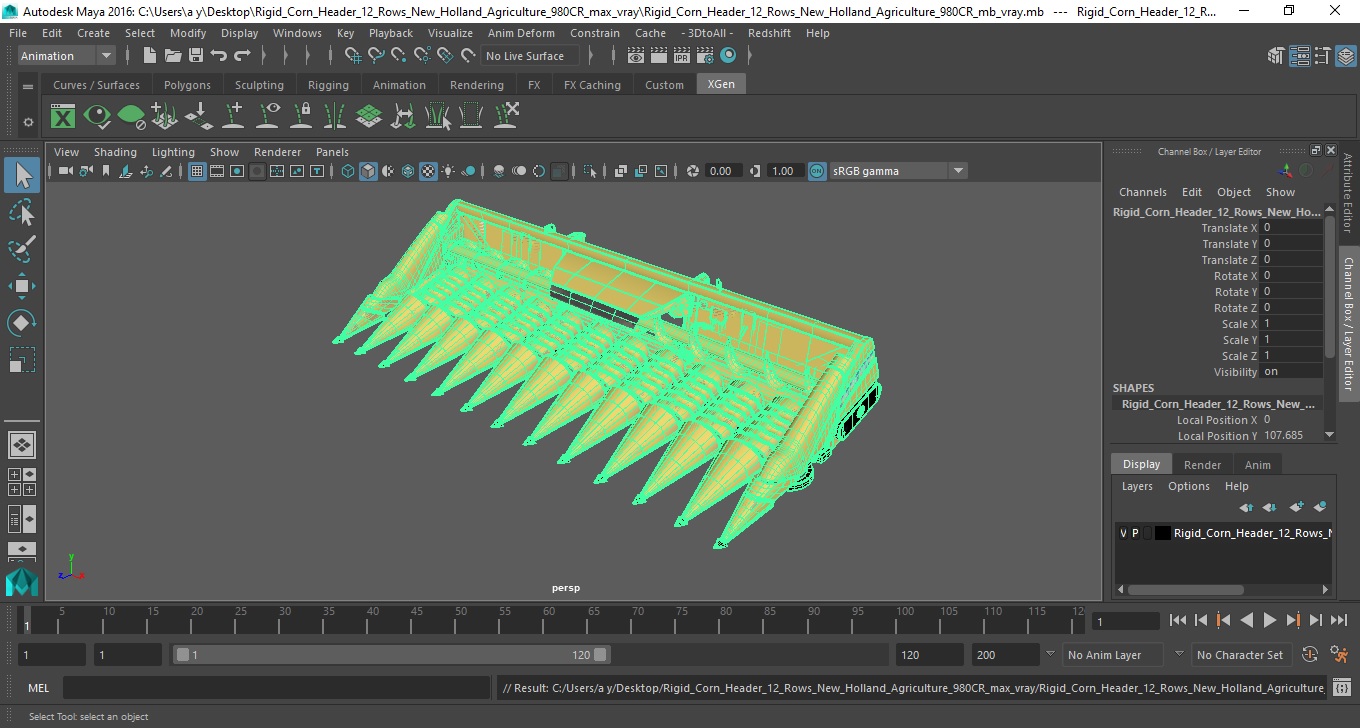The height and width of the screenshot is (728, 1360).
Task: Enable snap to points magnet icon
Action: [399, 56]
